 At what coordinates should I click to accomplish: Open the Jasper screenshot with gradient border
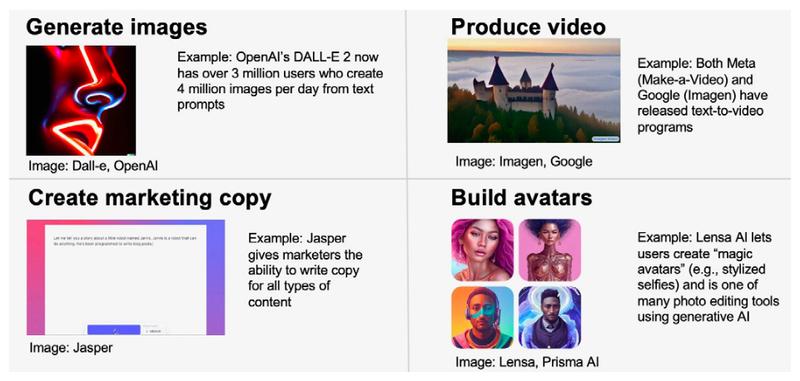[126, 277]
